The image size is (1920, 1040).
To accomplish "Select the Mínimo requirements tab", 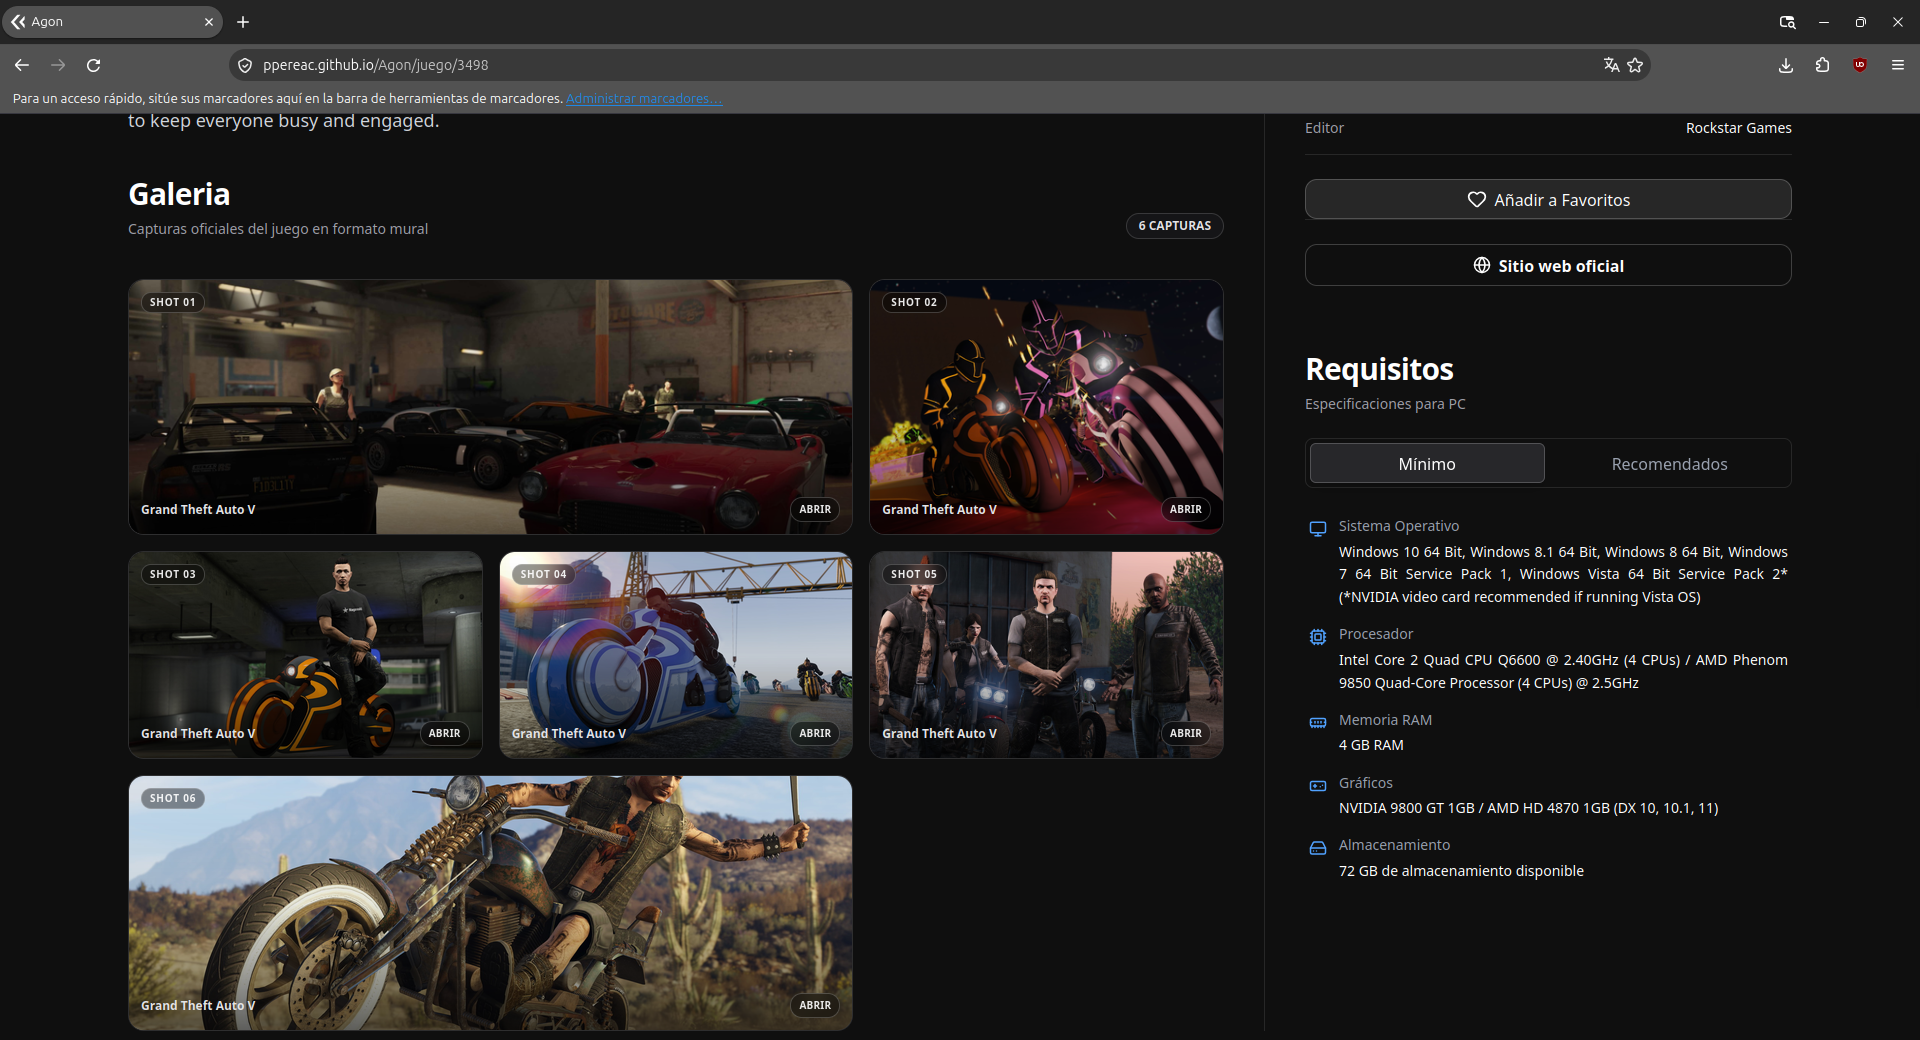I will tap(1427, 464).
